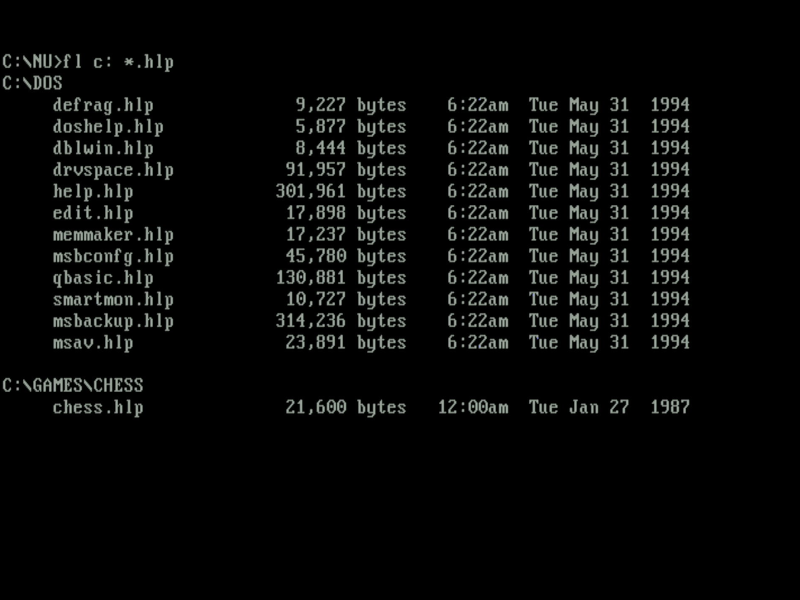
Task: Click the size 45,780 bytes
Action: [x=346, y=256]
